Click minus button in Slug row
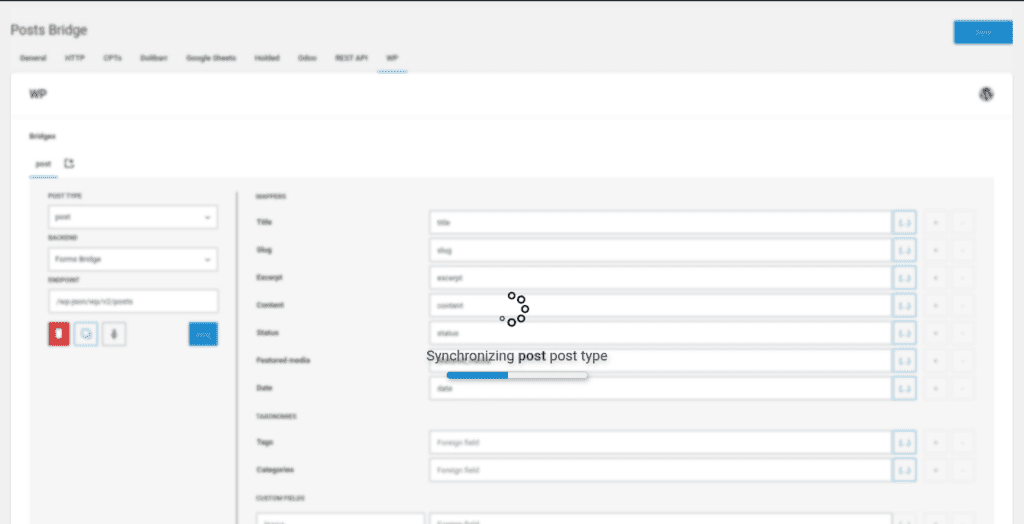This screenshot has width=1024, height=524. (963, 250)
